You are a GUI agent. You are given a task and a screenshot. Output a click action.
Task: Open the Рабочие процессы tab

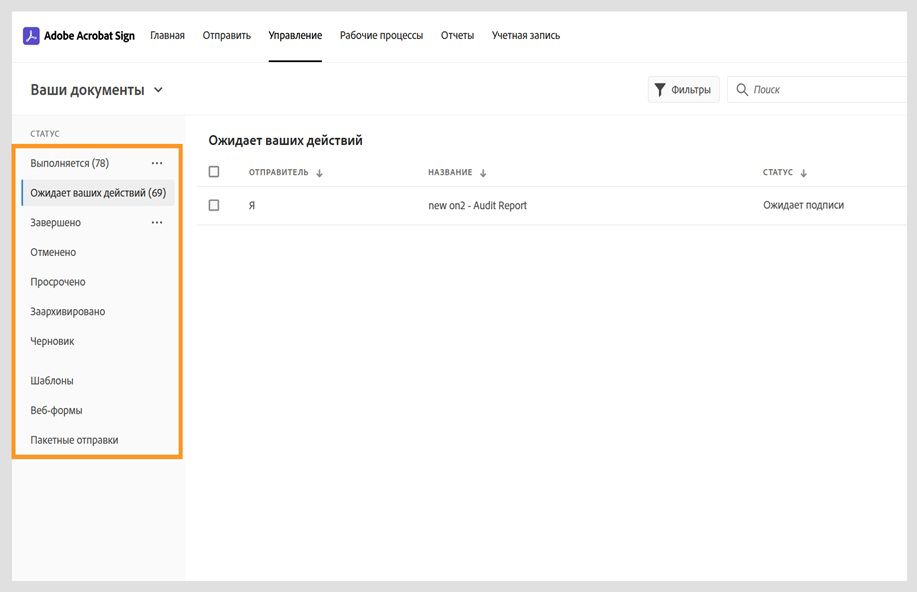tap(381, 36)
